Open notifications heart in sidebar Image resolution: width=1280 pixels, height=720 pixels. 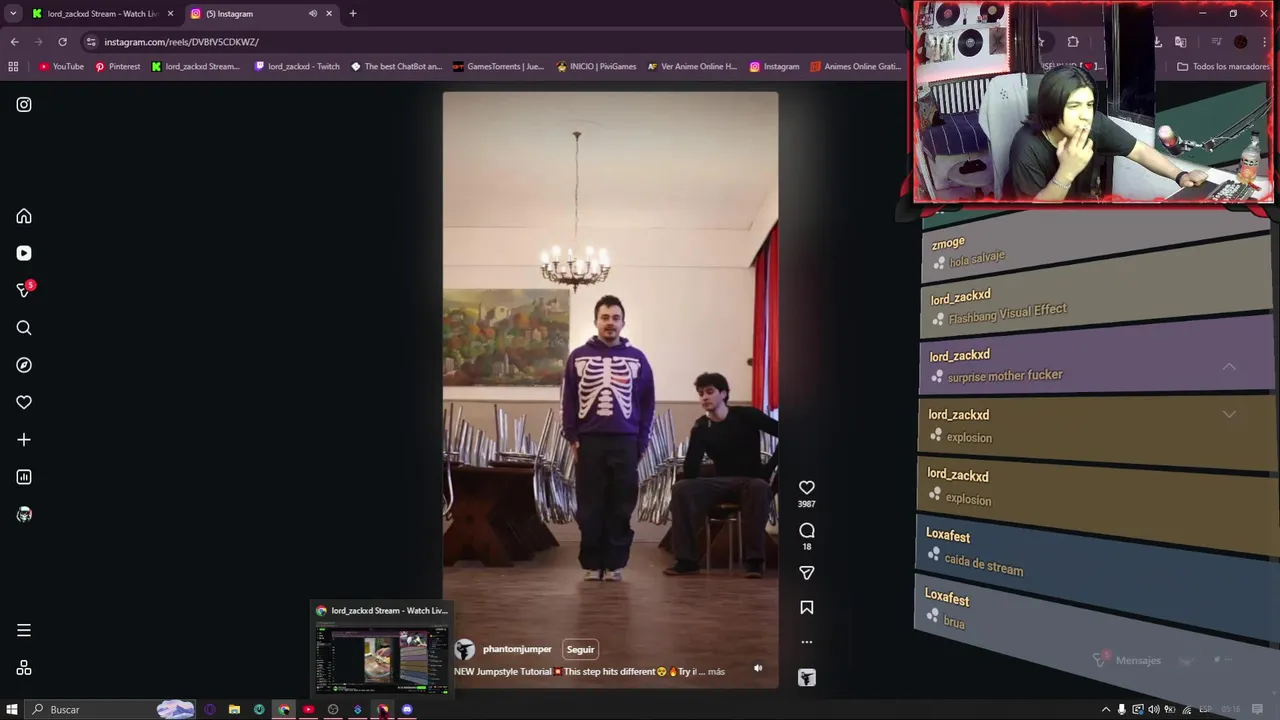(x=24, y=402)
